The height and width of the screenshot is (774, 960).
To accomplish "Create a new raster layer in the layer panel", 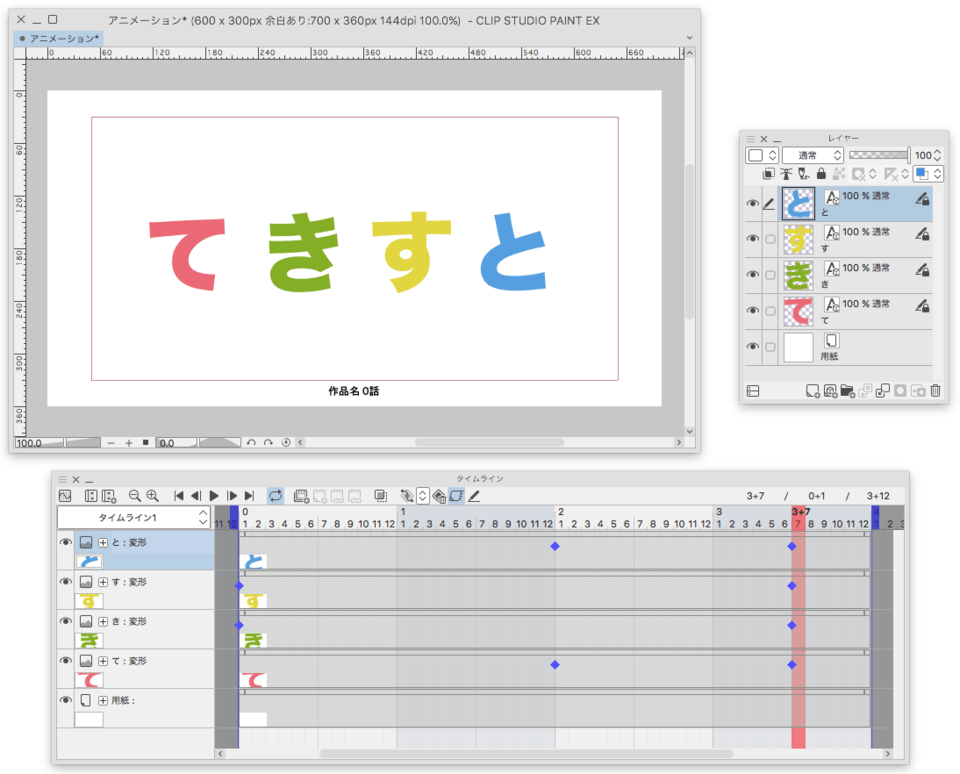I will point(812,391).
